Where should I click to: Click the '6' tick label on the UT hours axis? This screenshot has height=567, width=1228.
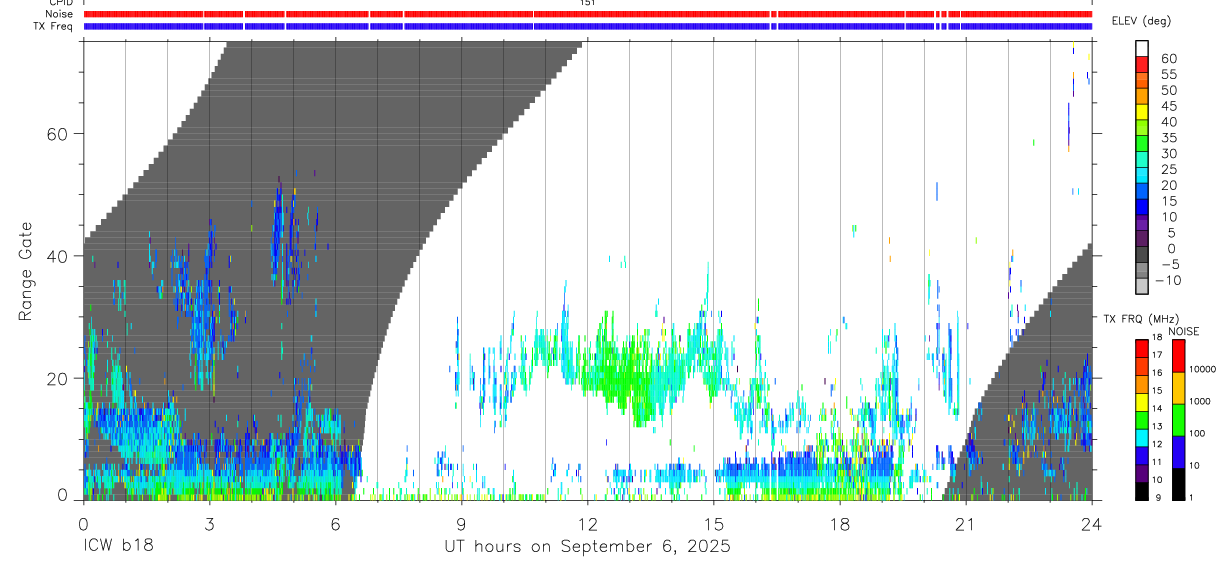[335, 522]
